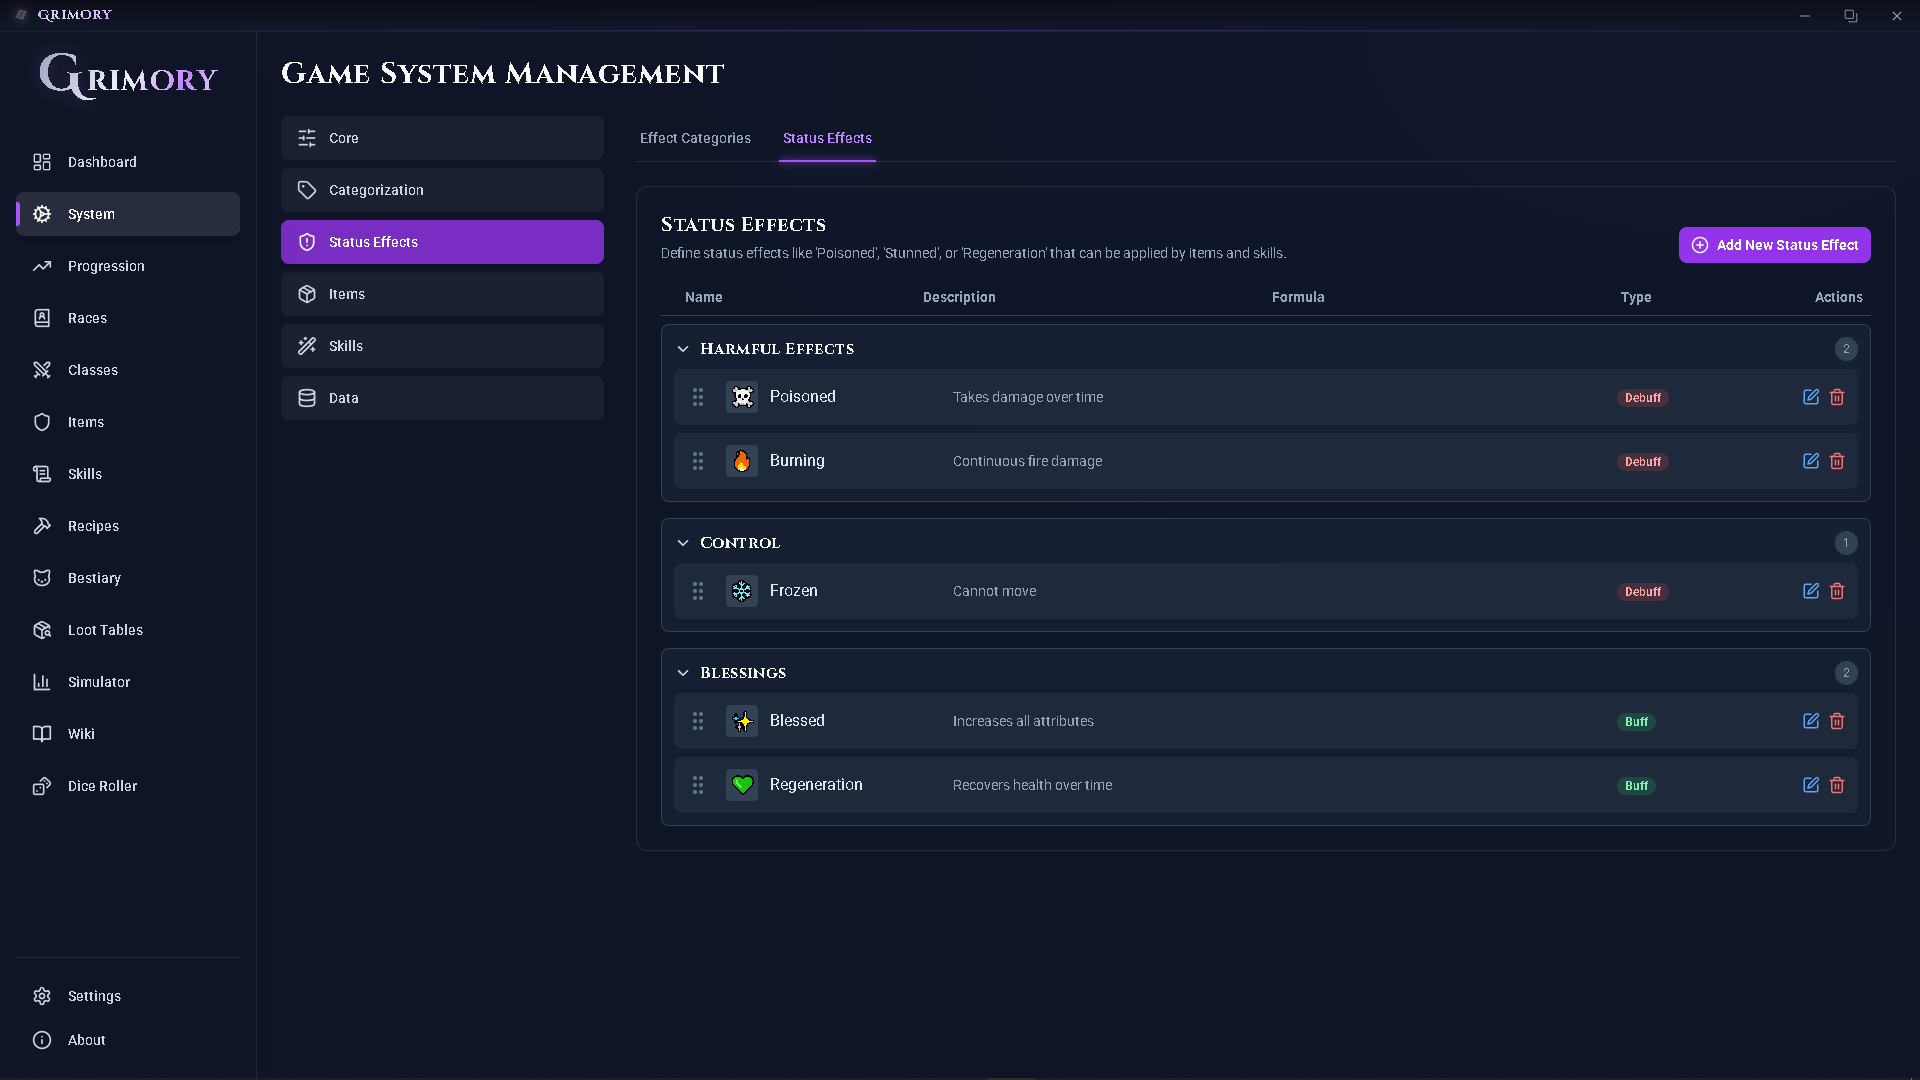
Task: Open the Bestiary sidebar section
Action: [x=94, y=578]
